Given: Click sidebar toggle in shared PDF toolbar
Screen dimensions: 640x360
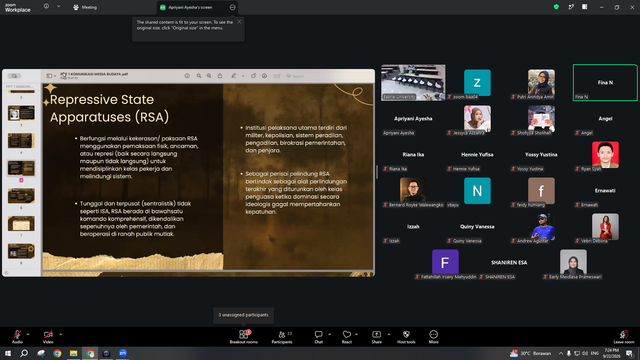Looking at the screenshot, I should 49,76.
